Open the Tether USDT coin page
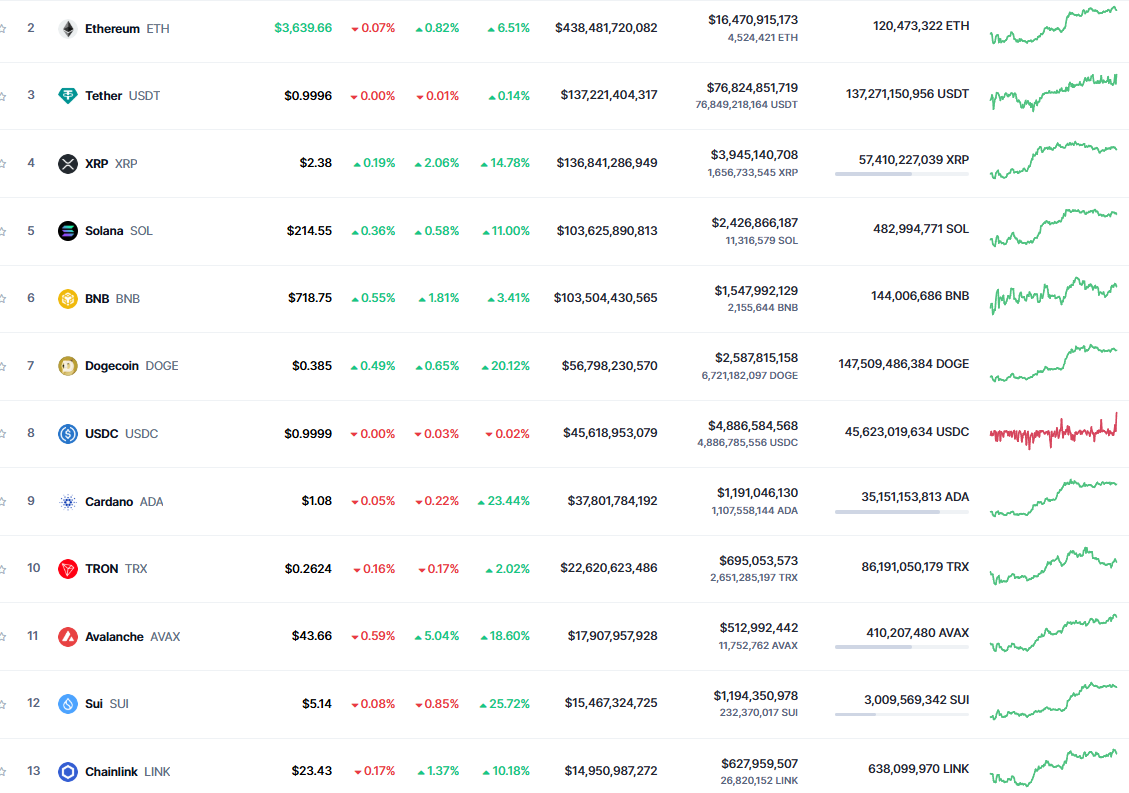Screen dimensions: 1129x793 click(x=122, y=96)
